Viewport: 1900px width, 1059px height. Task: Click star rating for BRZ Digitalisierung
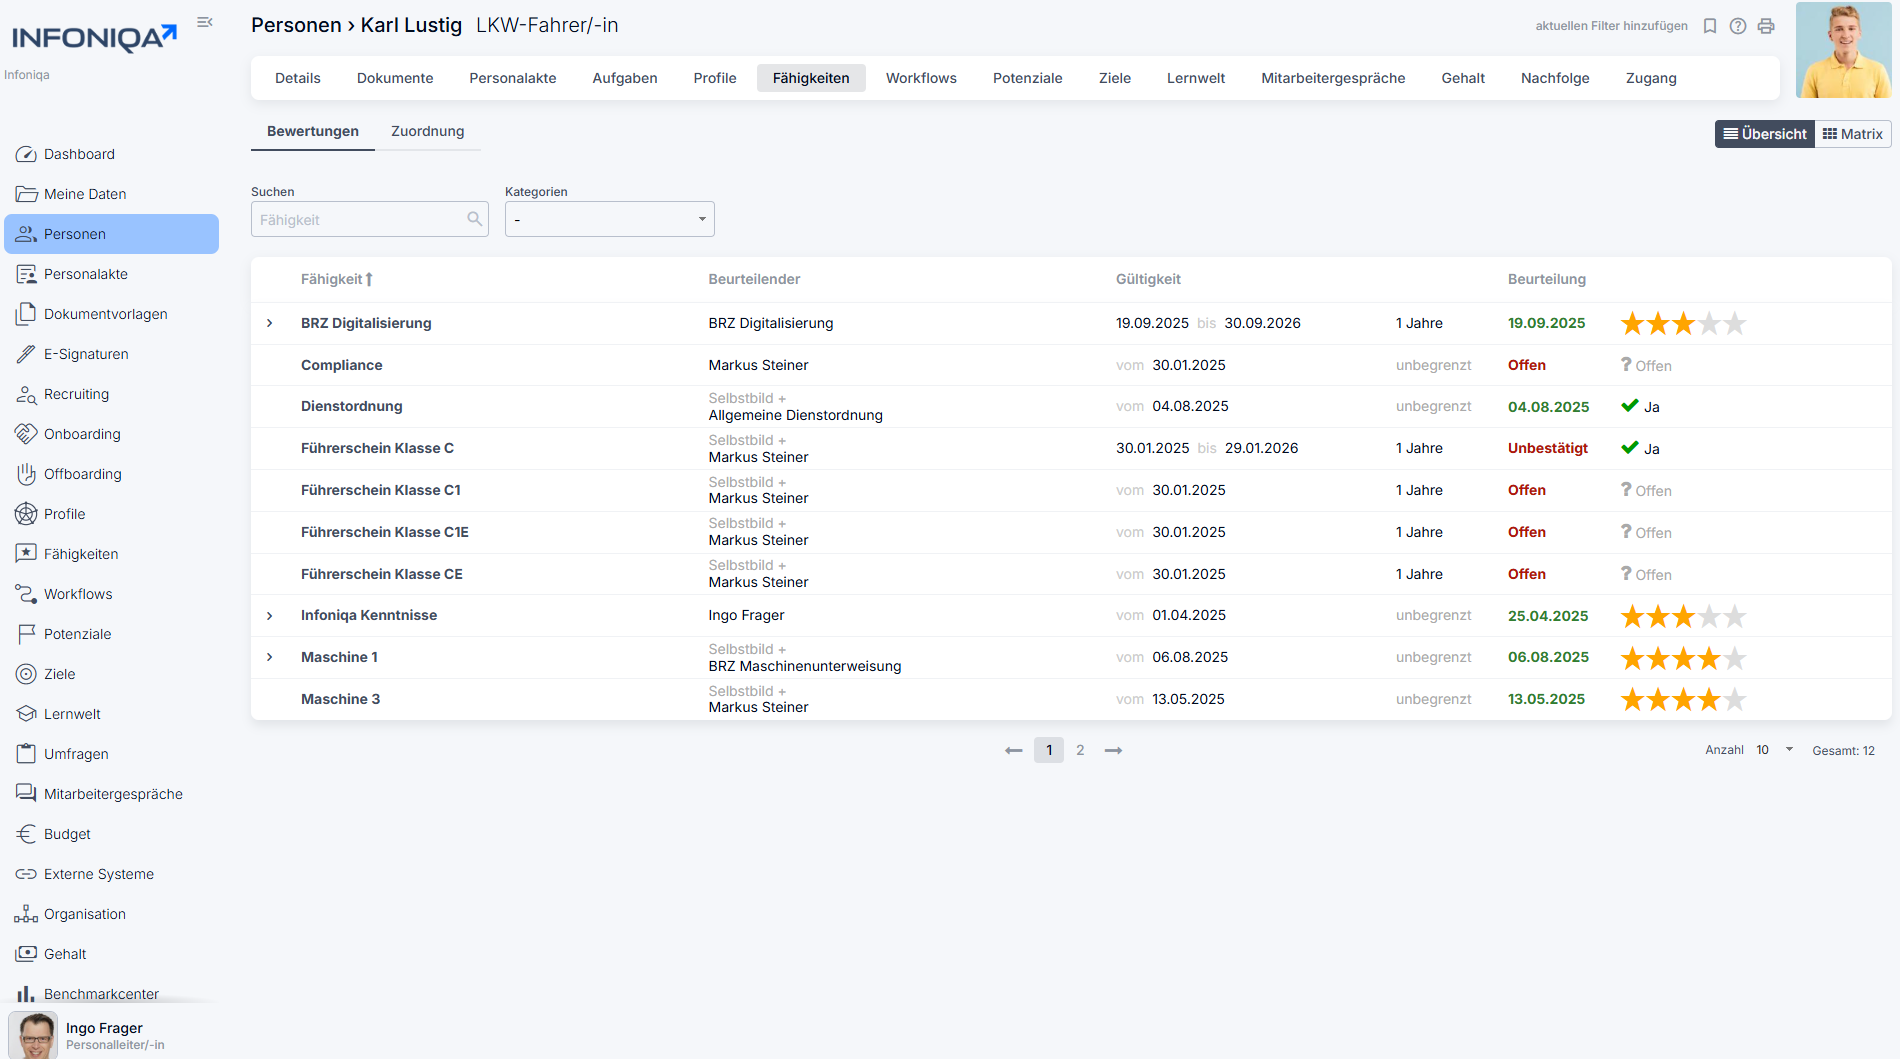tap(1684, 323)
